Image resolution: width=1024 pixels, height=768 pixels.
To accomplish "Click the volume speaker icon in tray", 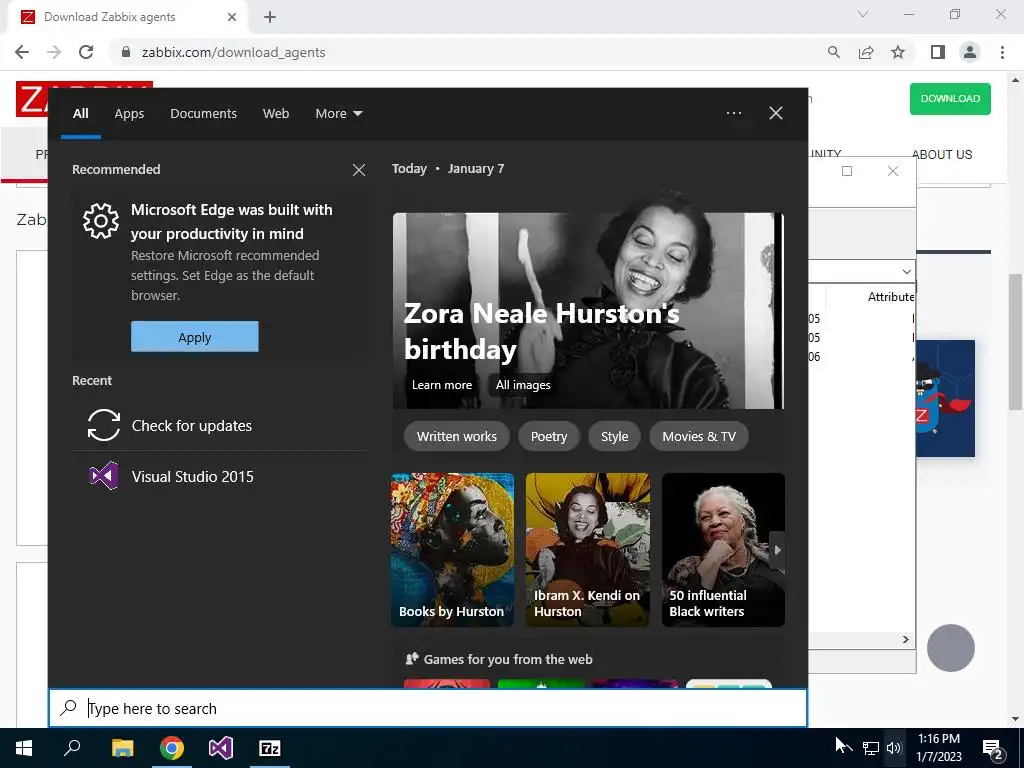I will point(894,748).
